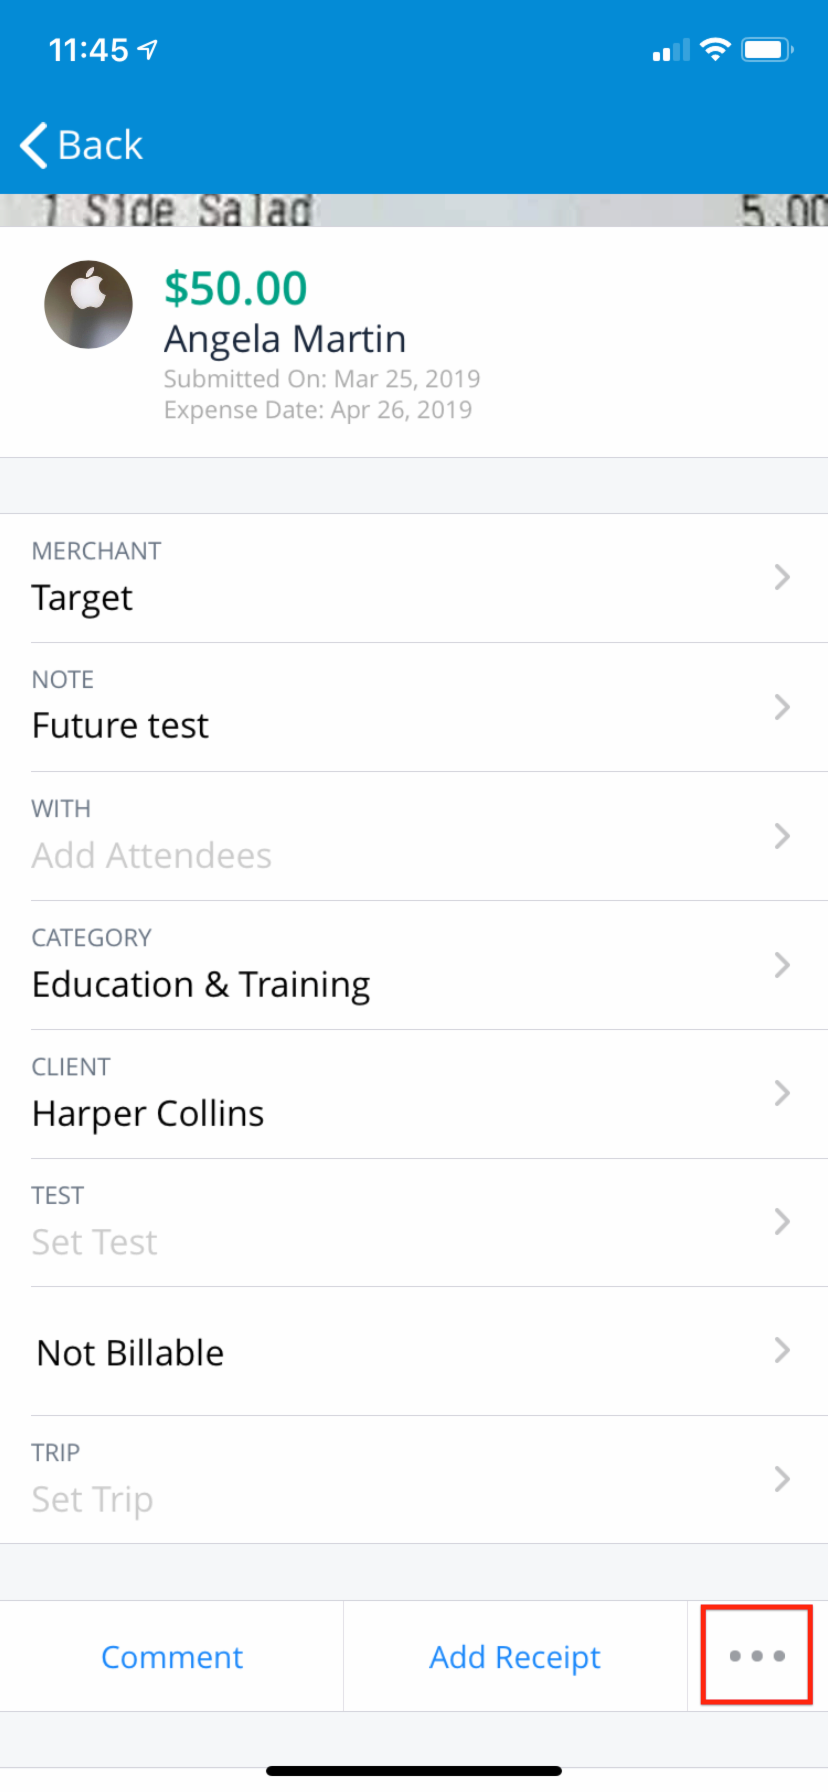Tap the Back arrow chevron icon
The height and width of the screenshot is (1792, 828).
tap(33, 145)
